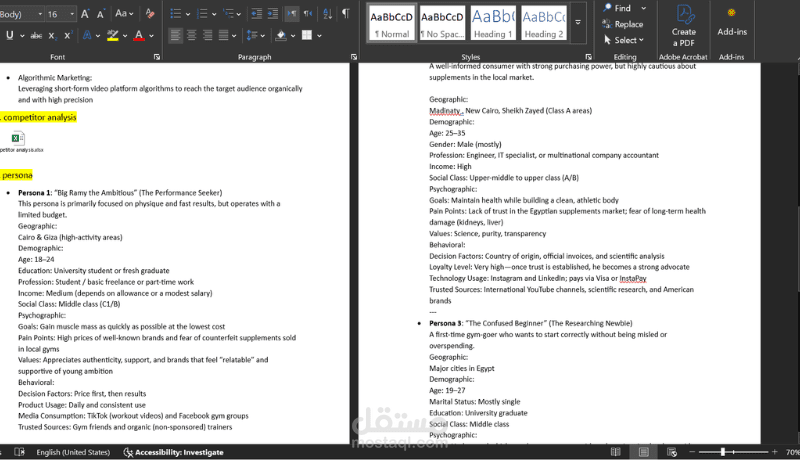Apply underline formatting

tap(10, 35)
